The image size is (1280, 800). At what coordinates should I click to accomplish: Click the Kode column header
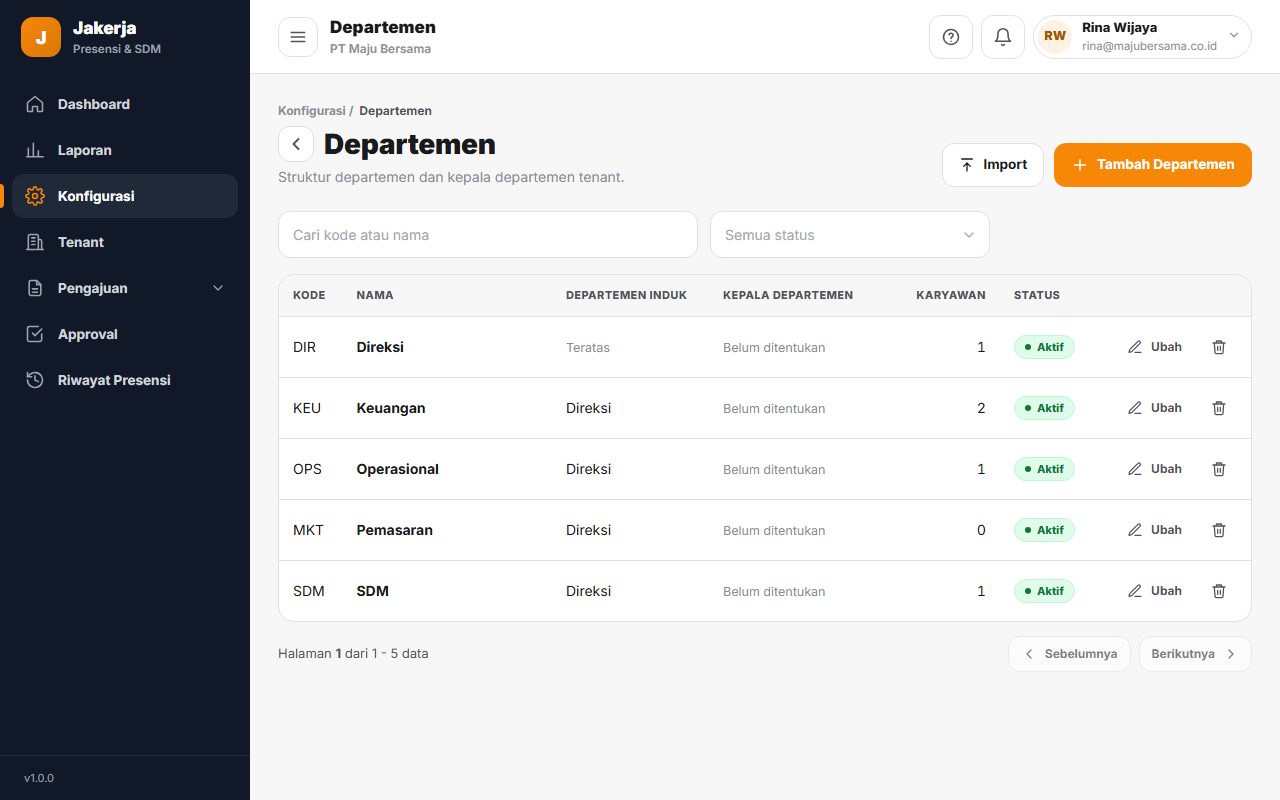tap(309, 295)
